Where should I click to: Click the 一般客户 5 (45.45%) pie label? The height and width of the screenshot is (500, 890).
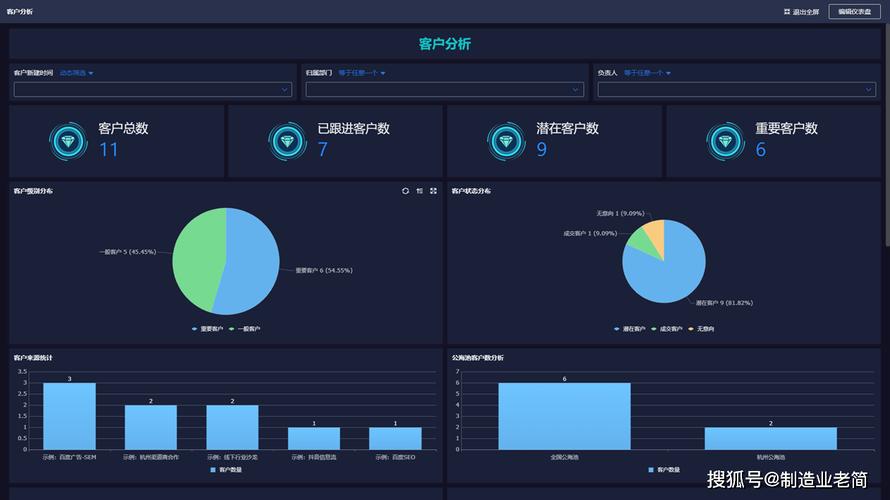128,252
